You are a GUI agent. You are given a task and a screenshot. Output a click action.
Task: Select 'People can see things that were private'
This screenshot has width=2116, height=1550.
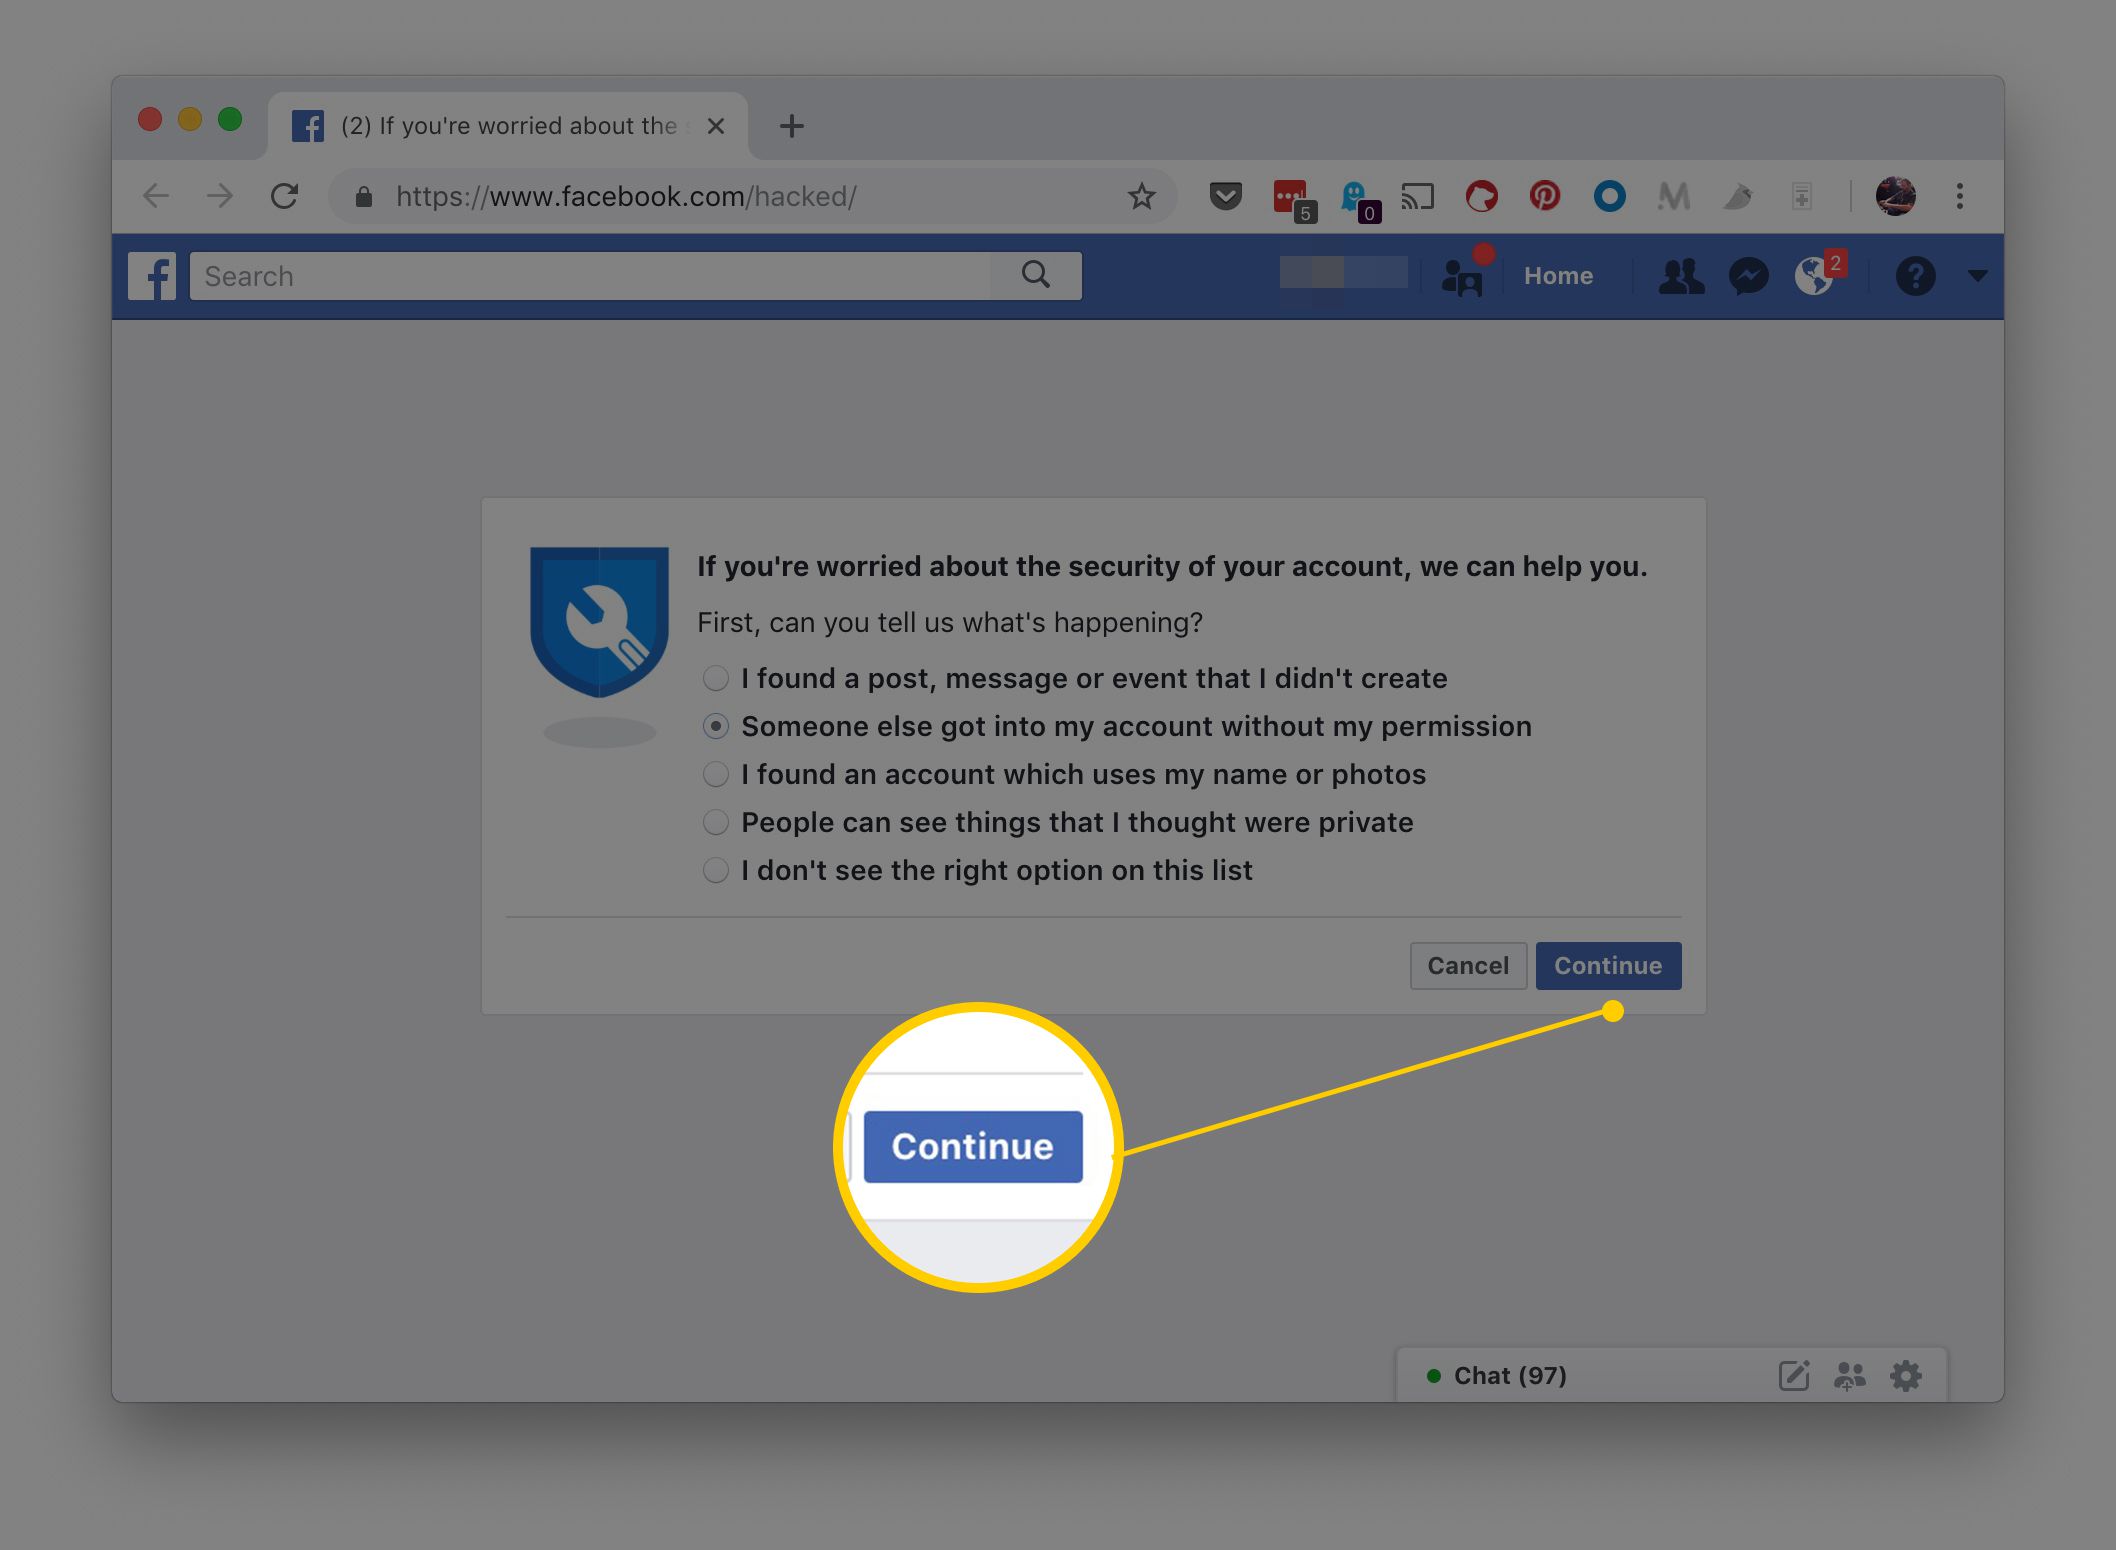point(716,819)
